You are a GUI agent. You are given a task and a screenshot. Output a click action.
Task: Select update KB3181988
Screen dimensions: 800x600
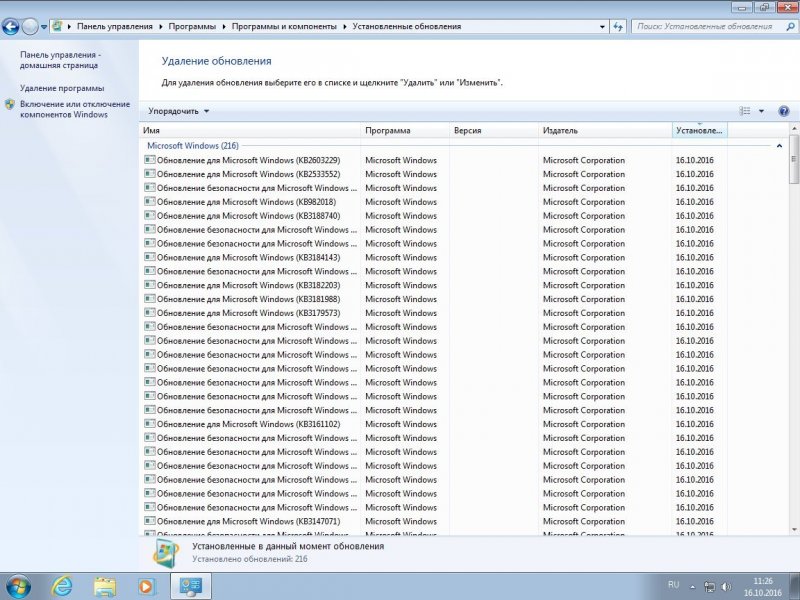click(248, 299)
